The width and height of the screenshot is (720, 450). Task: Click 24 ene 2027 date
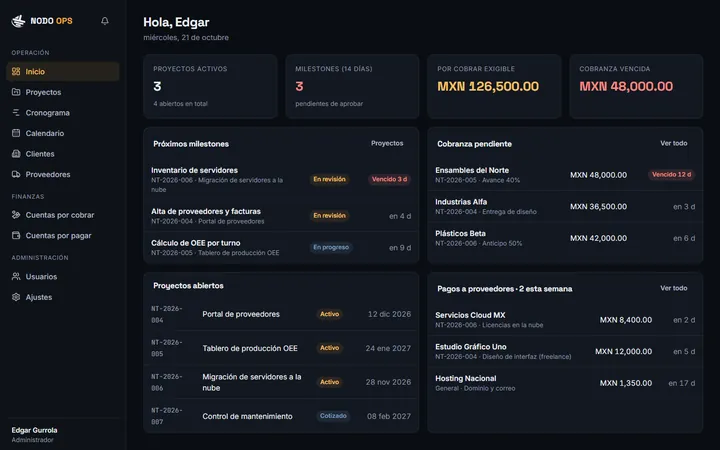(x=388, y=348)
